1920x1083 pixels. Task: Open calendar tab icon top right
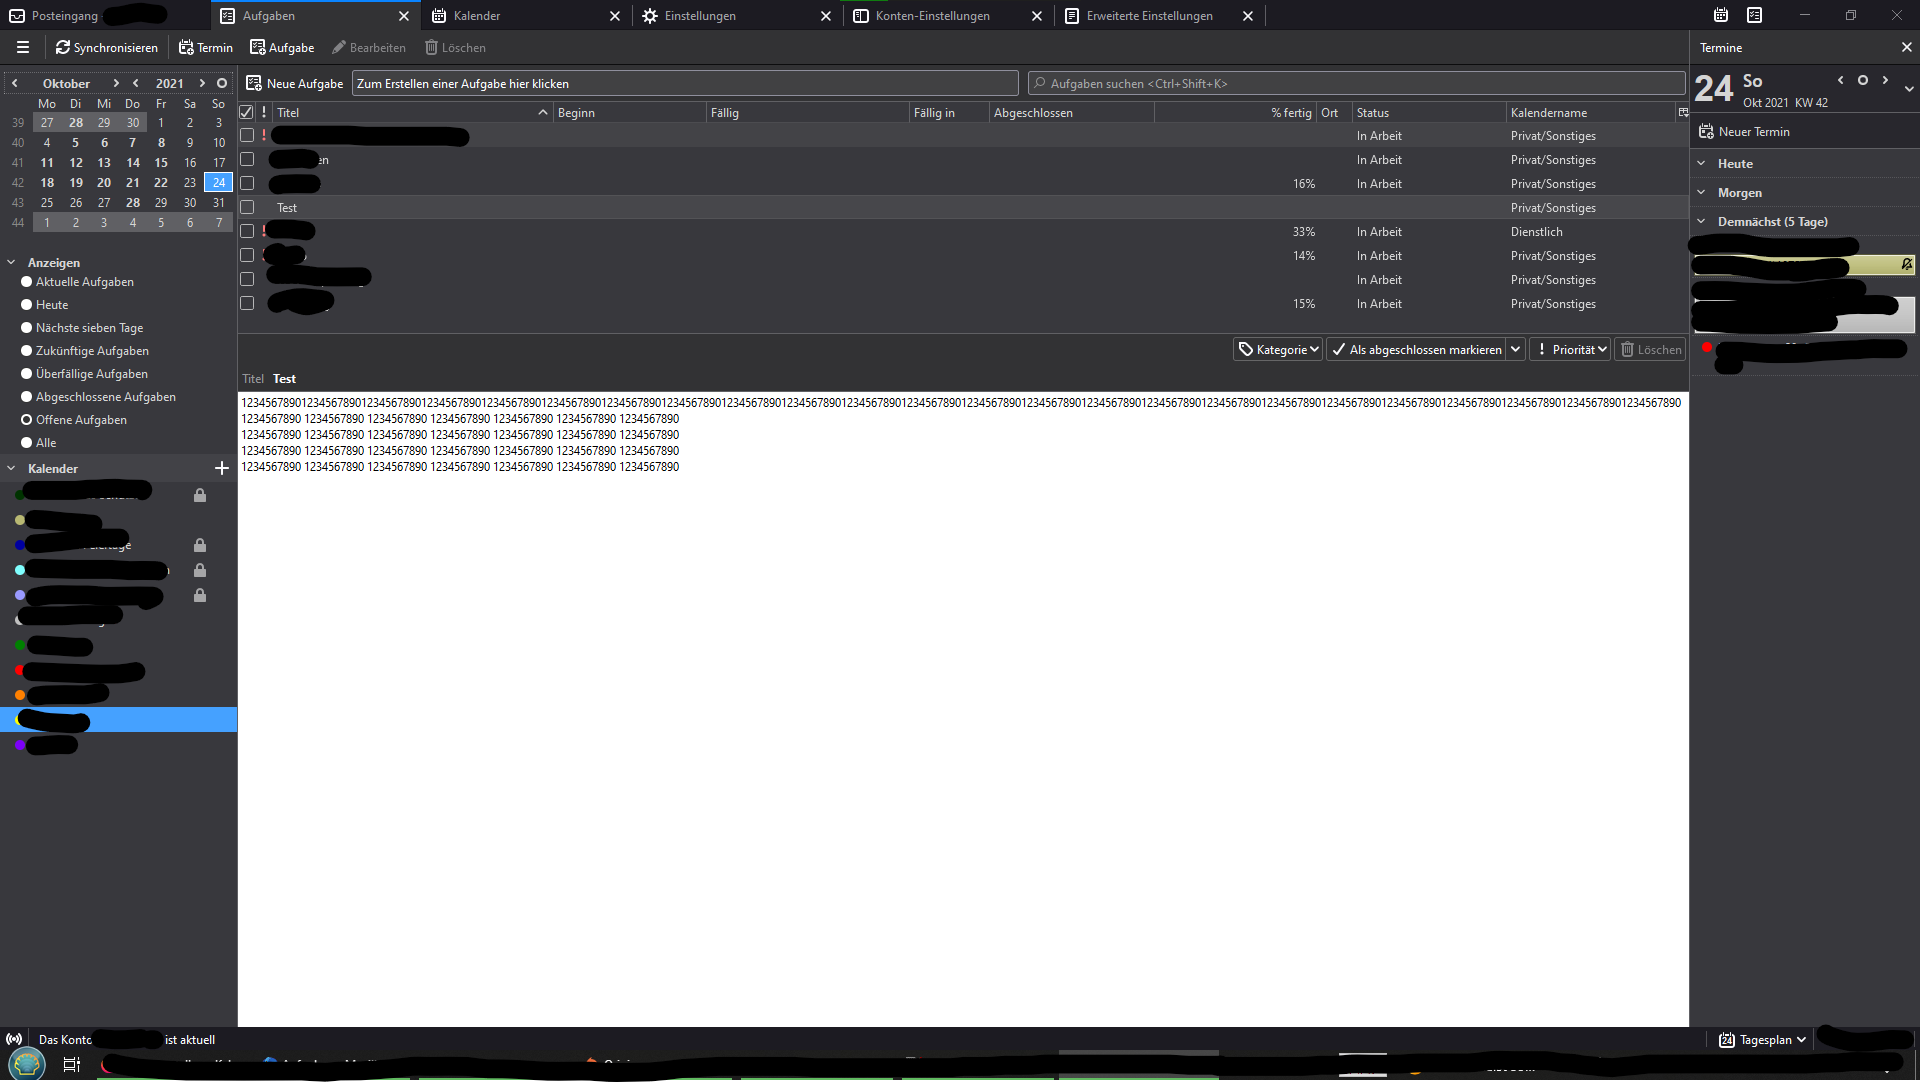point(1720,15)
